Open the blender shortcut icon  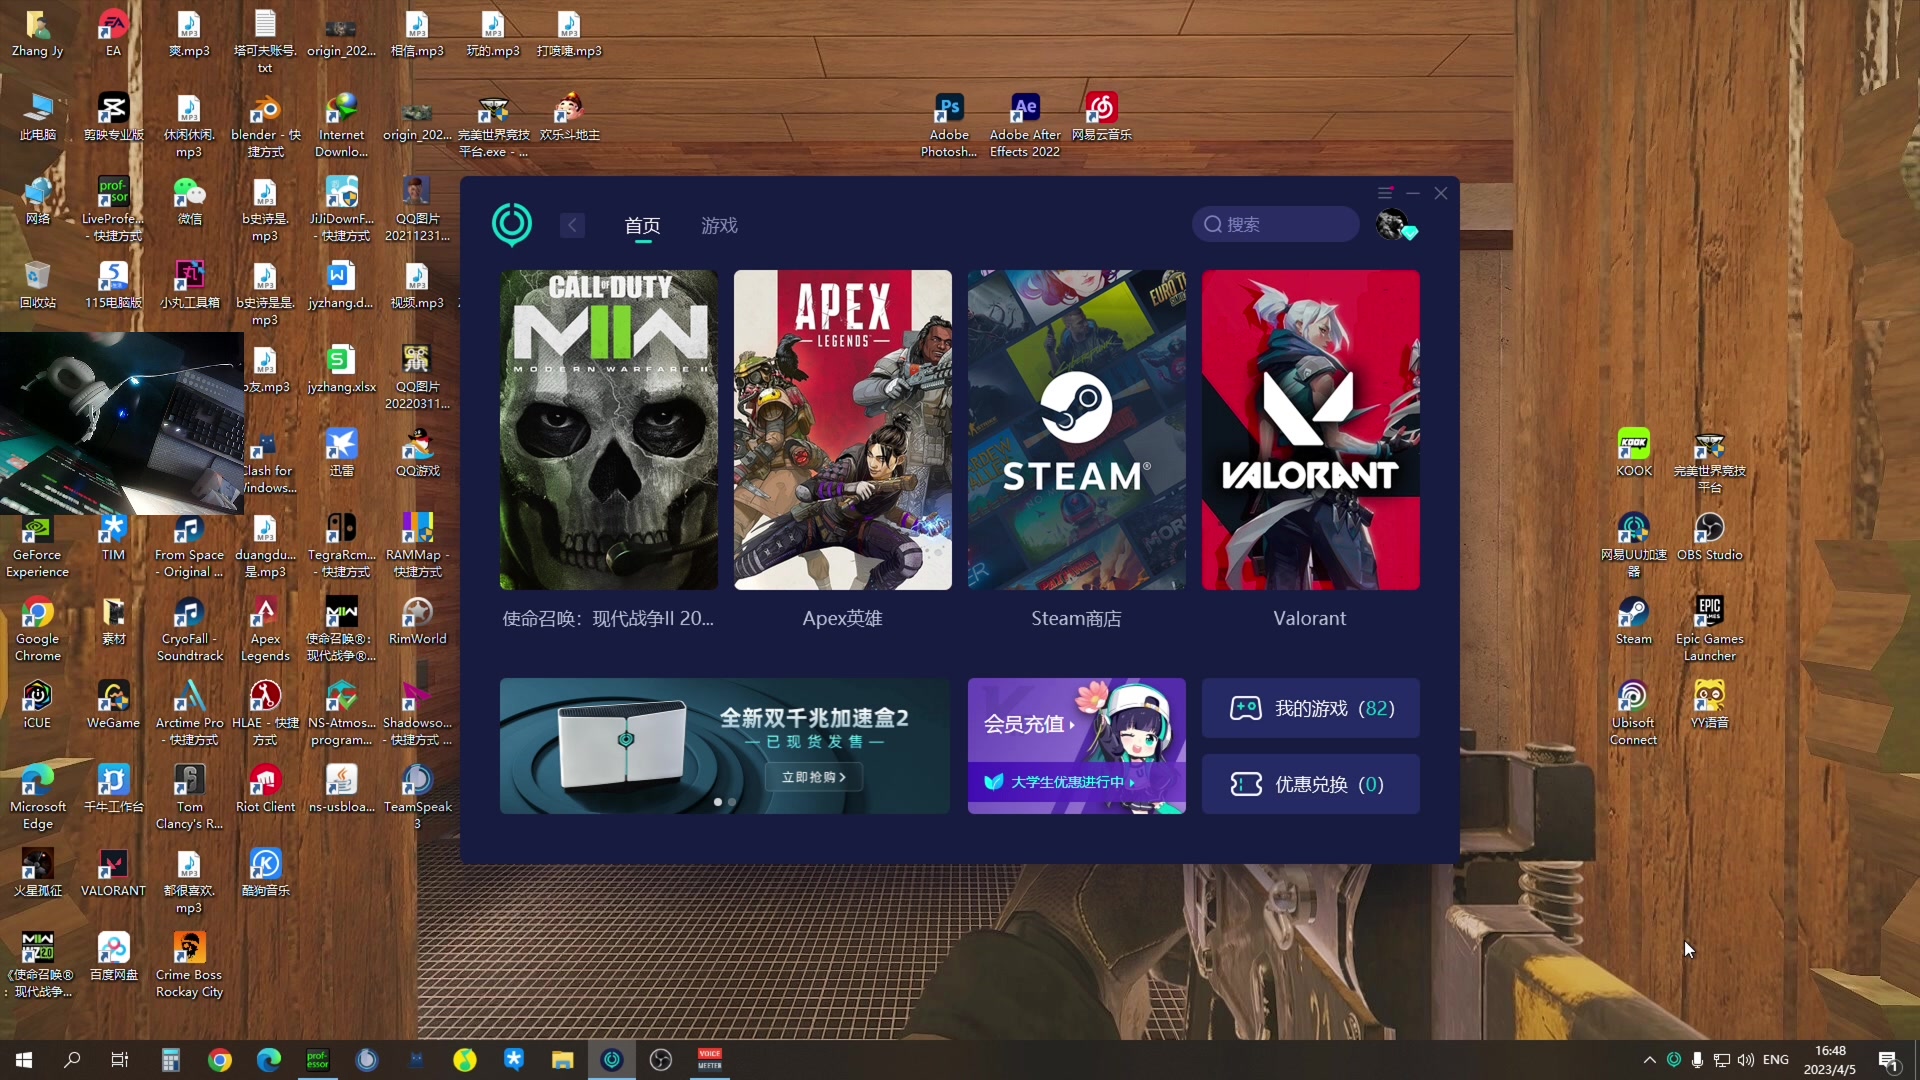tap(265, 125)
